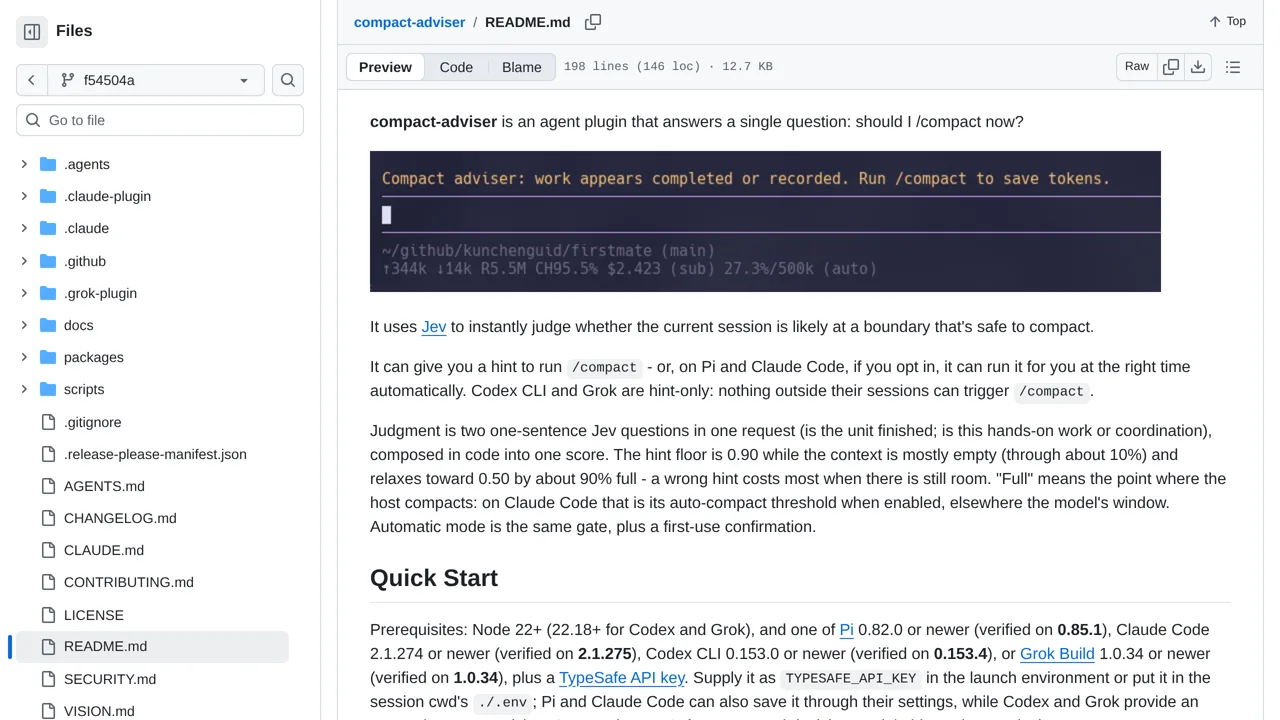1280x720 pixels.
Task: Open the Raw file view
Action: click(1137, 67)
